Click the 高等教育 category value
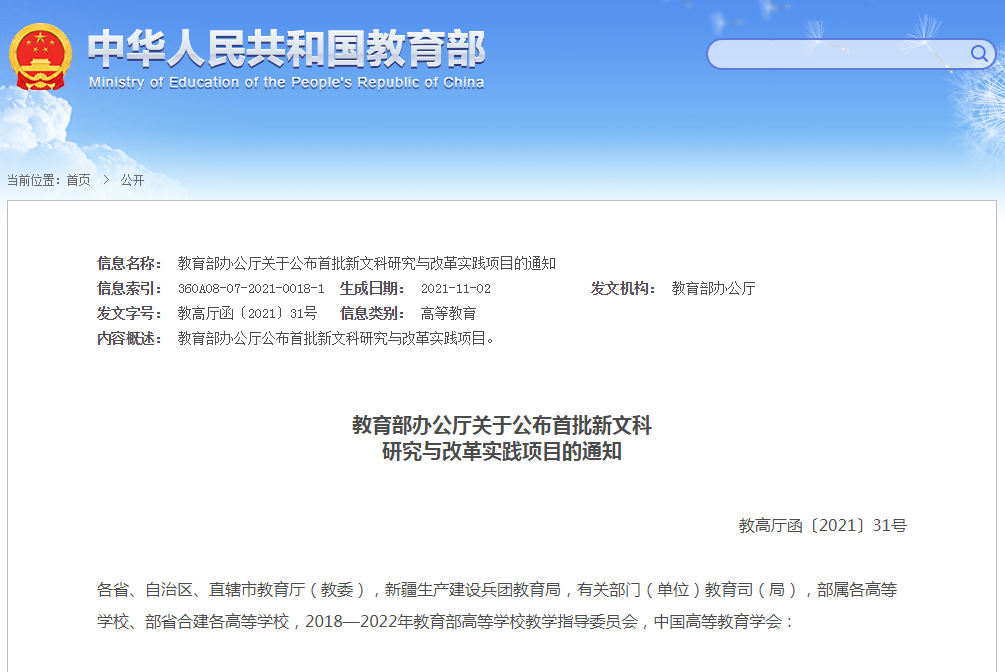Image resolution: width=1005 pixels, height=672 pixels. [x=448, y=314]
